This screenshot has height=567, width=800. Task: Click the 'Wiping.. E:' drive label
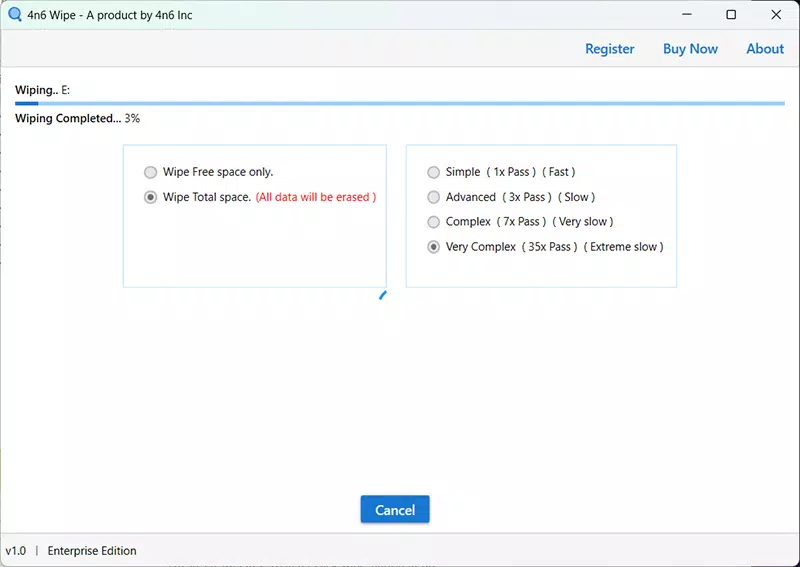42,90
